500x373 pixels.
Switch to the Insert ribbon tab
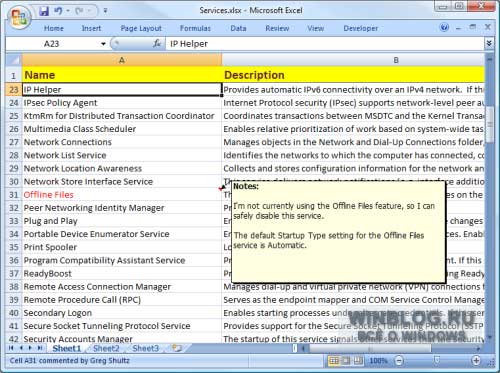(91, 28)
